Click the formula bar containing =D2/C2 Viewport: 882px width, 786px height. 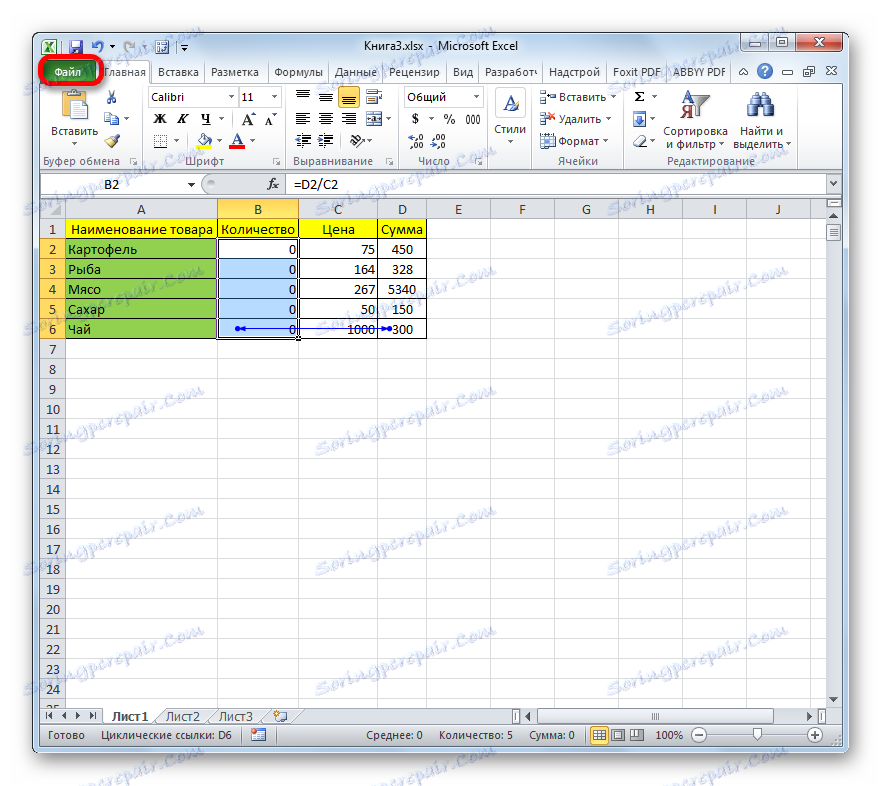click(x=556, y=184)
